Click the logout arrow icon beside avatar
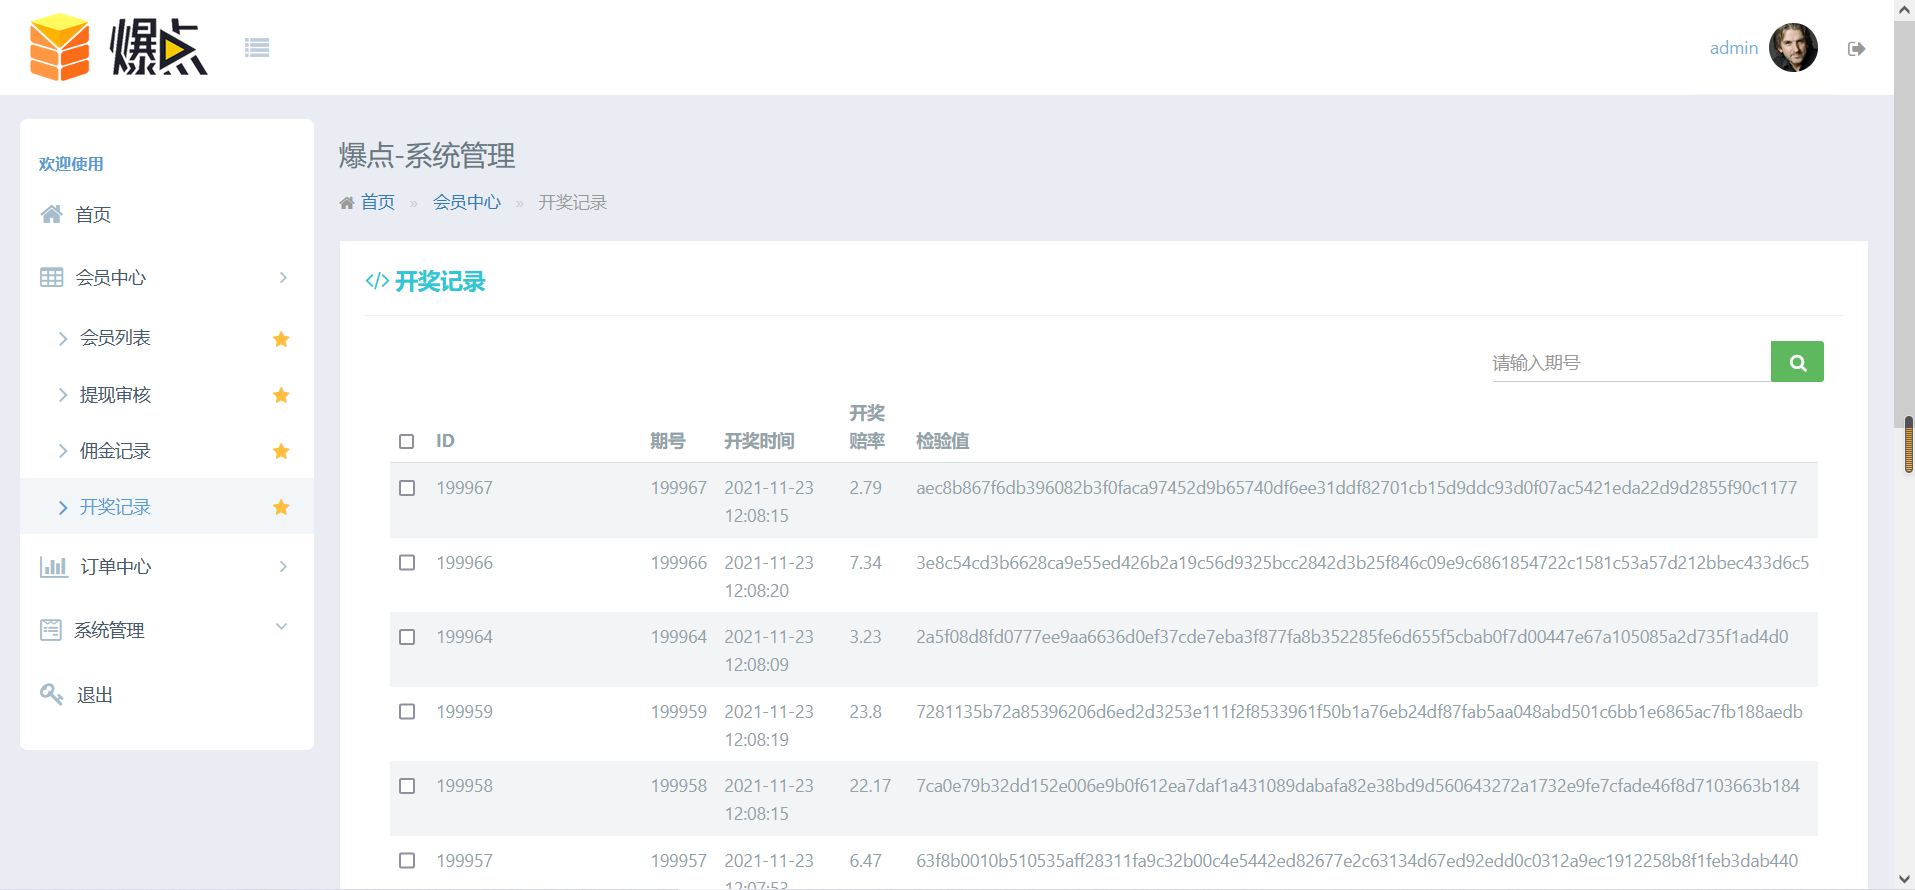This screenshot has width=1915, height=890. coord(1856,49)
